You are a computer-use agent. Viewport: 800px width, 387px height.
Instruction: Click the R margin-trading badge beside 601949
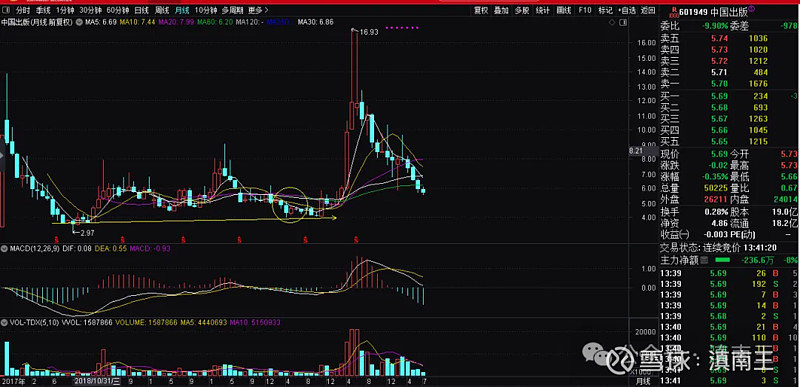pos(673,11)
